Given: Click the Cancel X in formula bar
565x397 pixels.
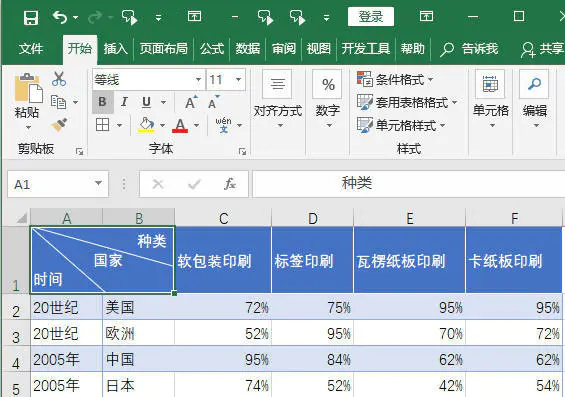Looking at the screenshot, I should (x=158, y=184).
